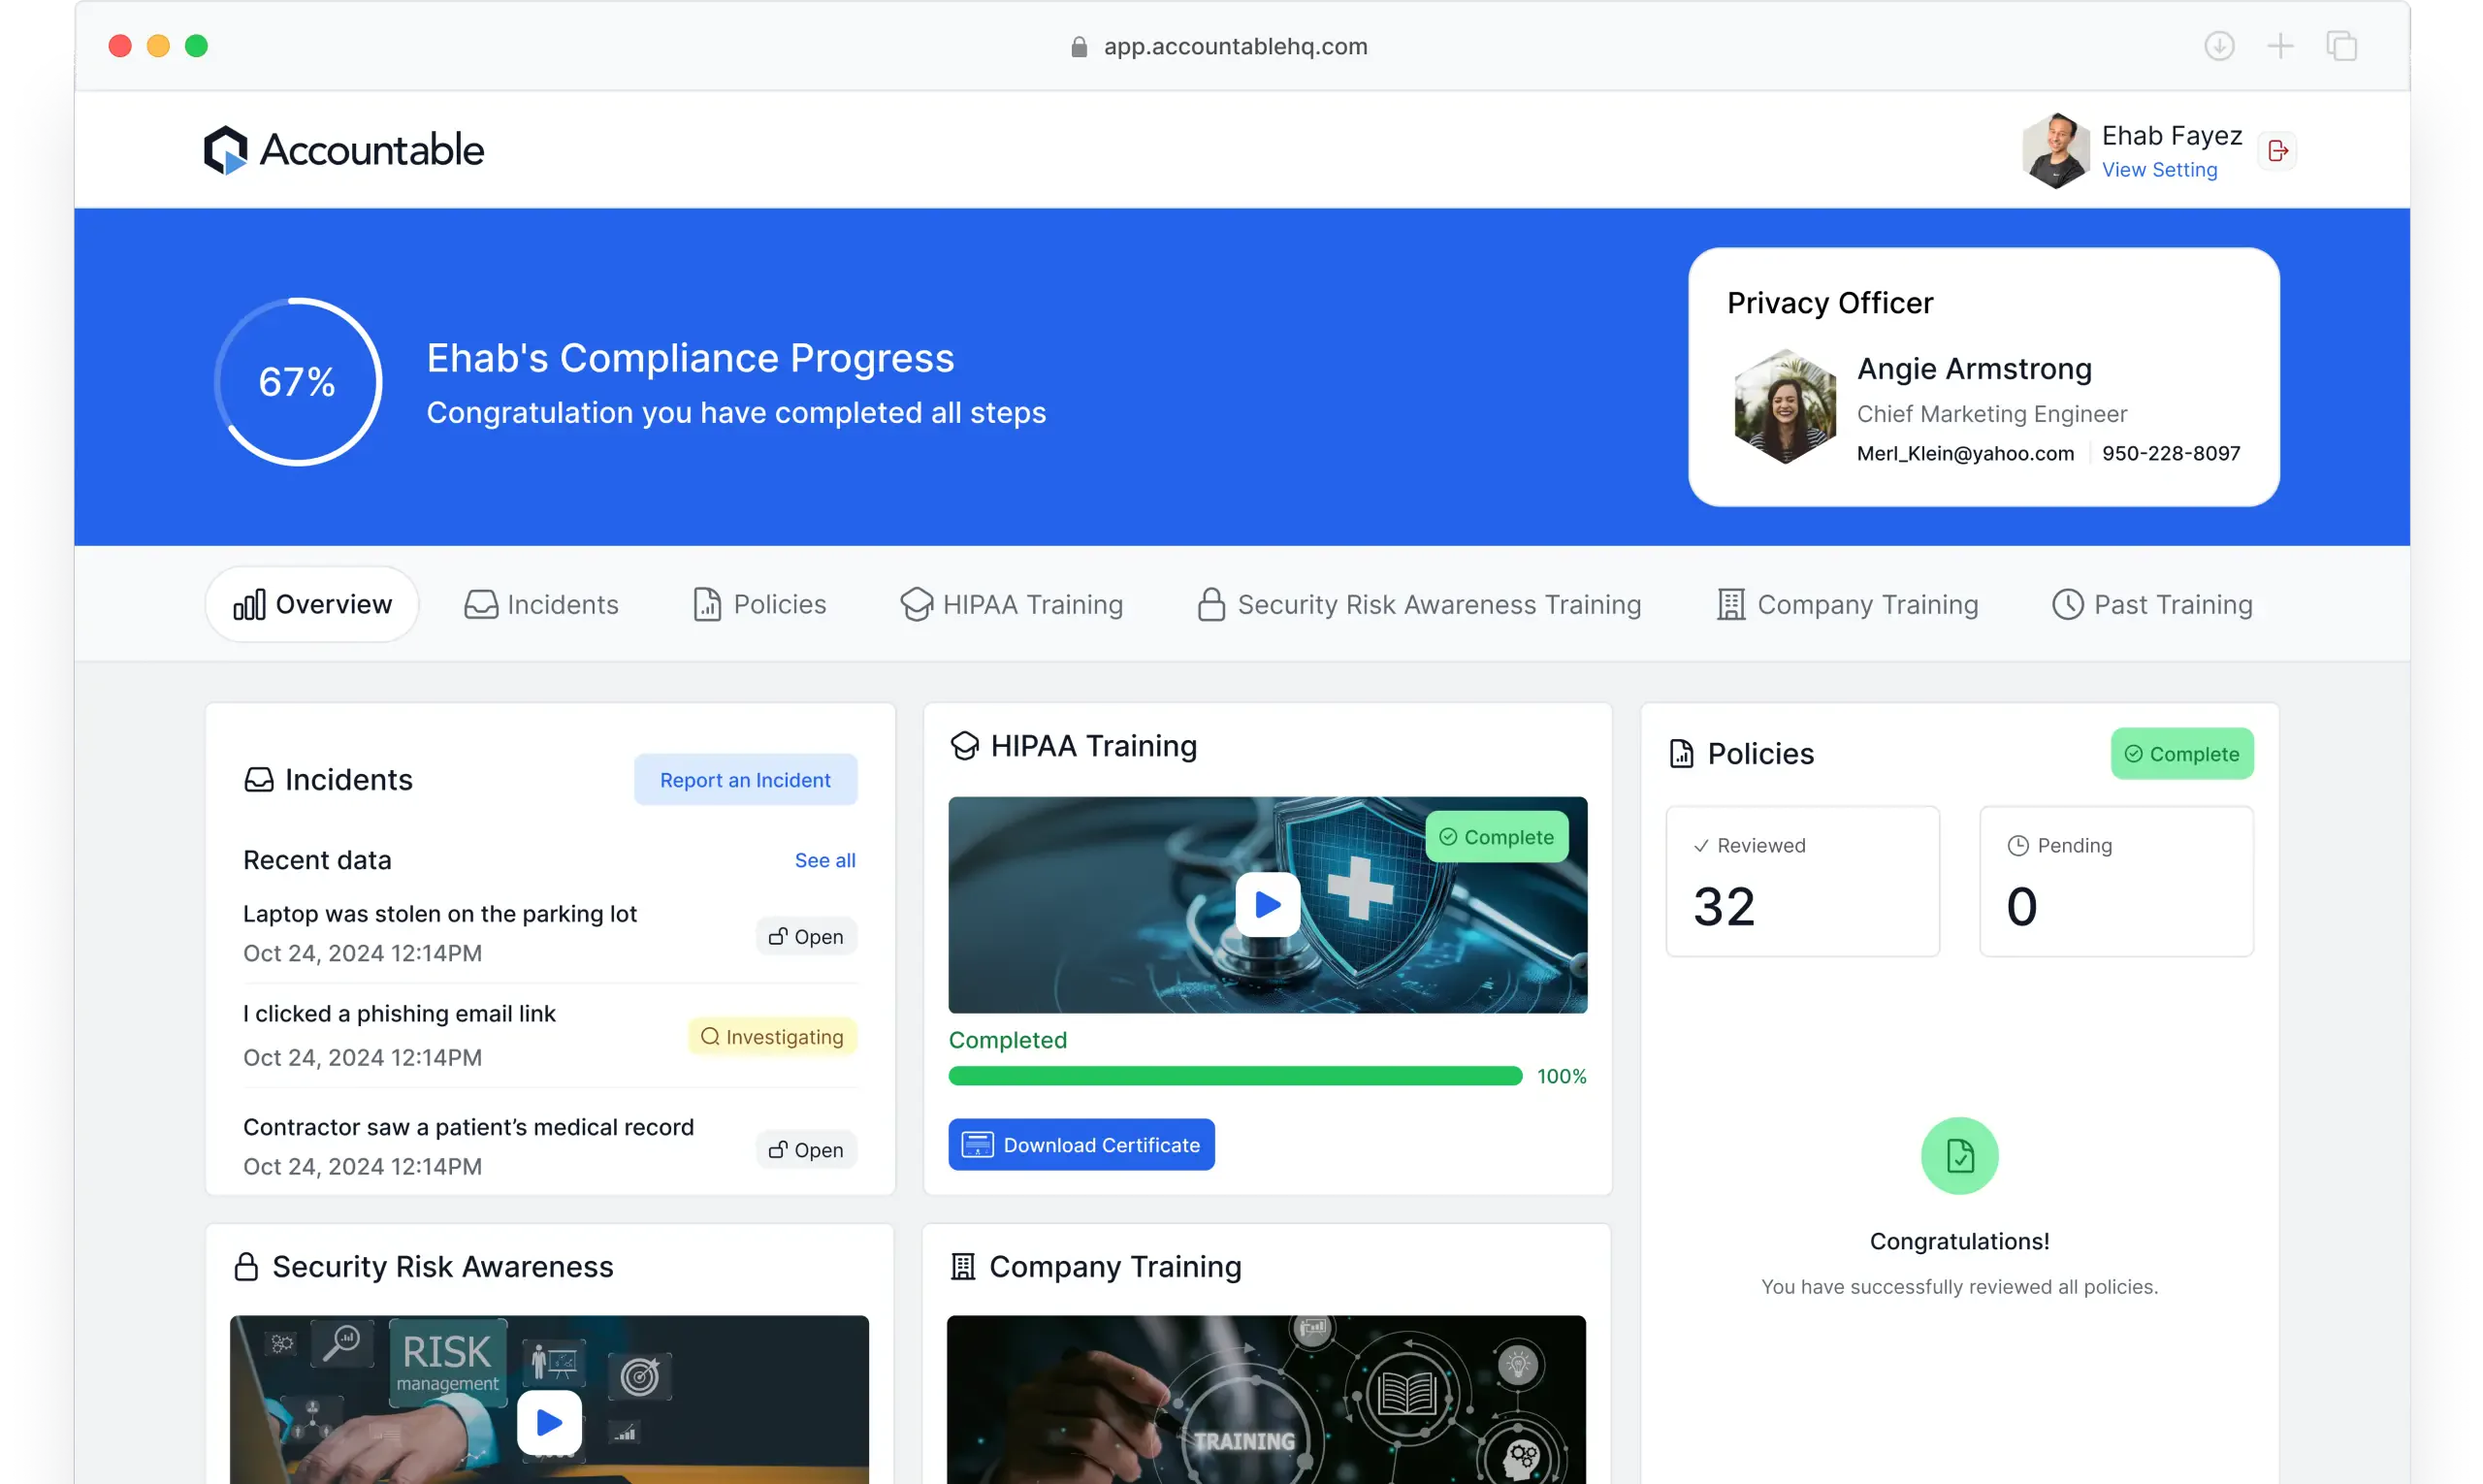The width and height of the screenshot is (2483, 1484).
Task: Click the browser download icon in the toolbar
Action: click(2219, 46)
